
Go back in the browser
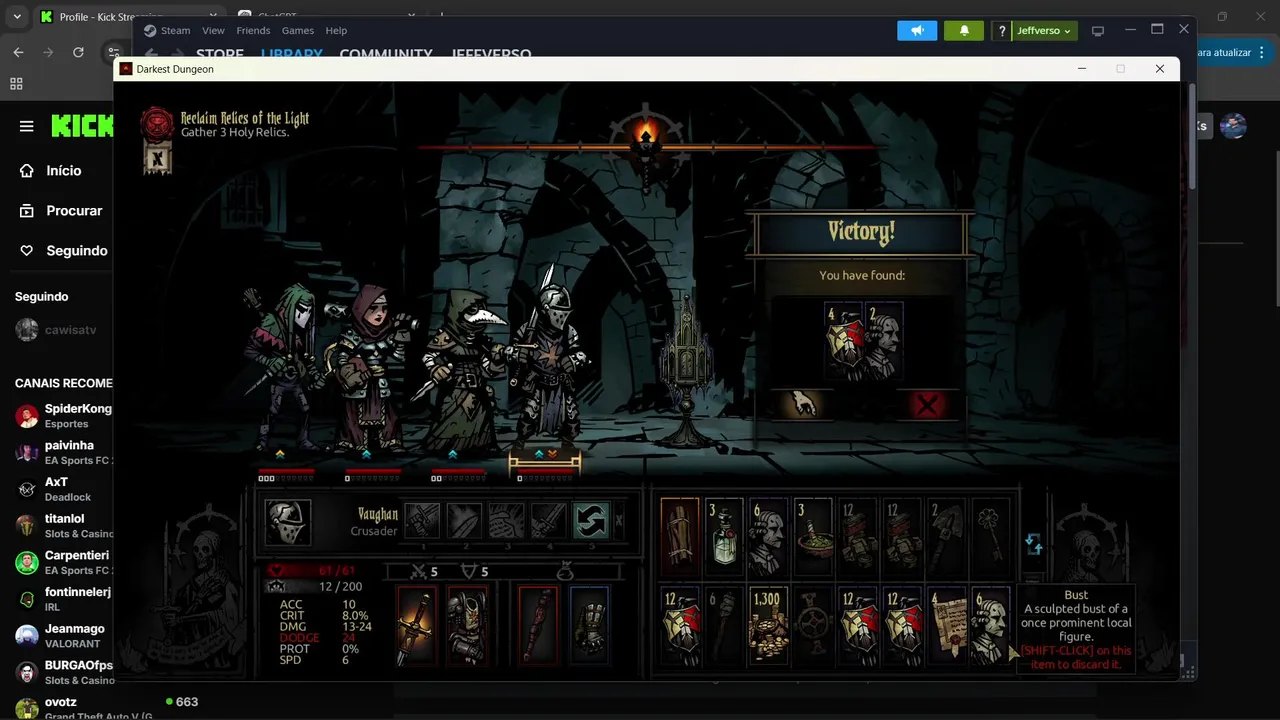[18, 52]
